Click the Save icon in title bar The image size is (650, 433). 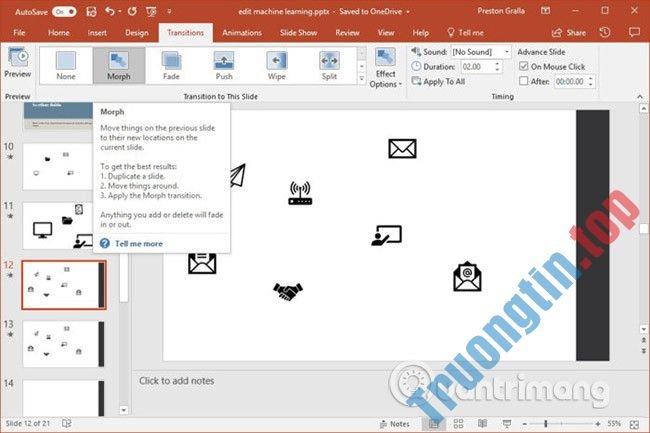coord(91,12)
